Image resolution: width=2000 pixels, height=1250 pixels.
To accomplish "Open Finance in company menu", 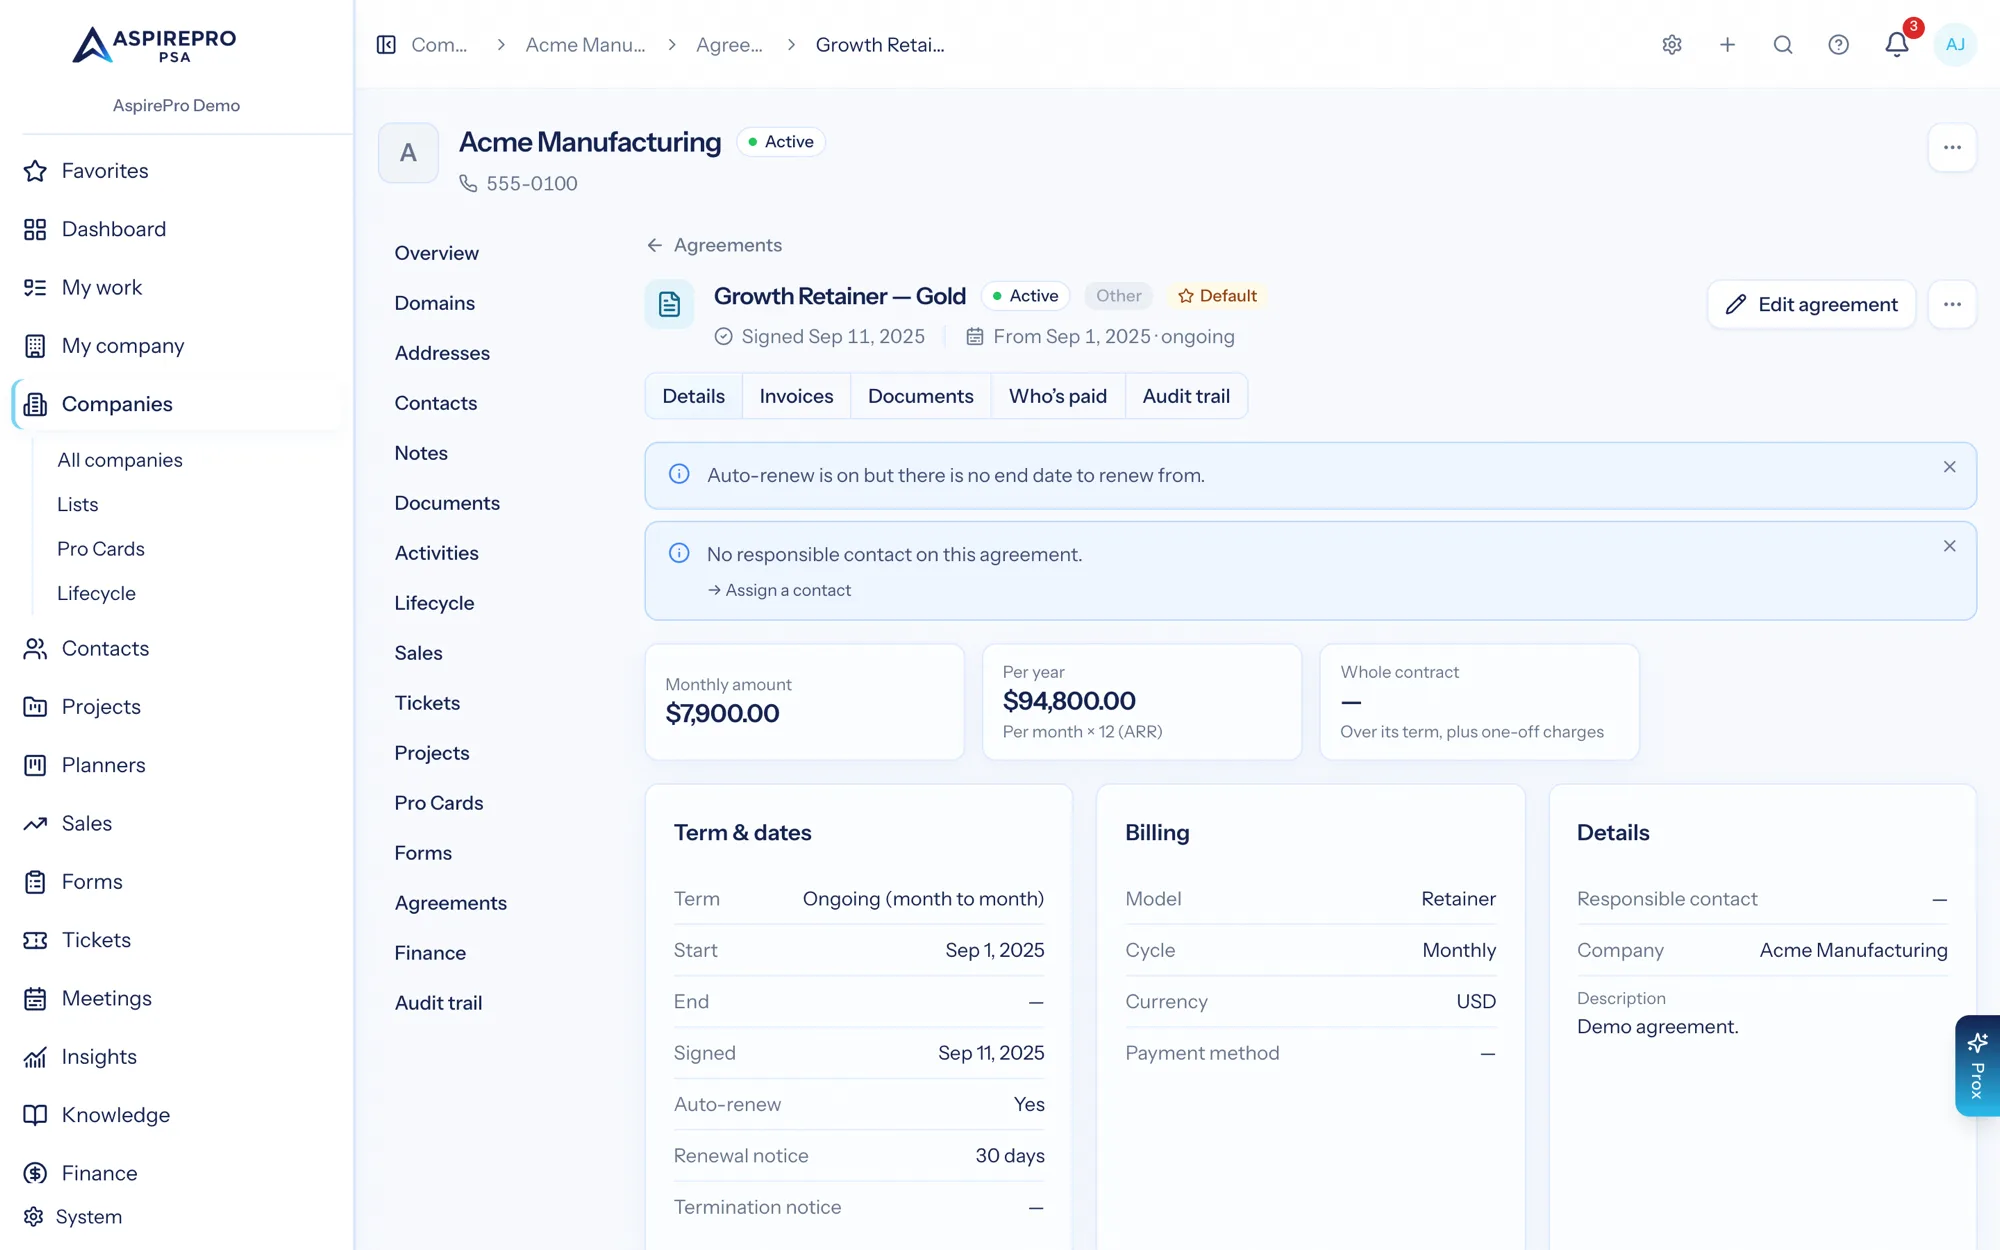I will [430, 953].
